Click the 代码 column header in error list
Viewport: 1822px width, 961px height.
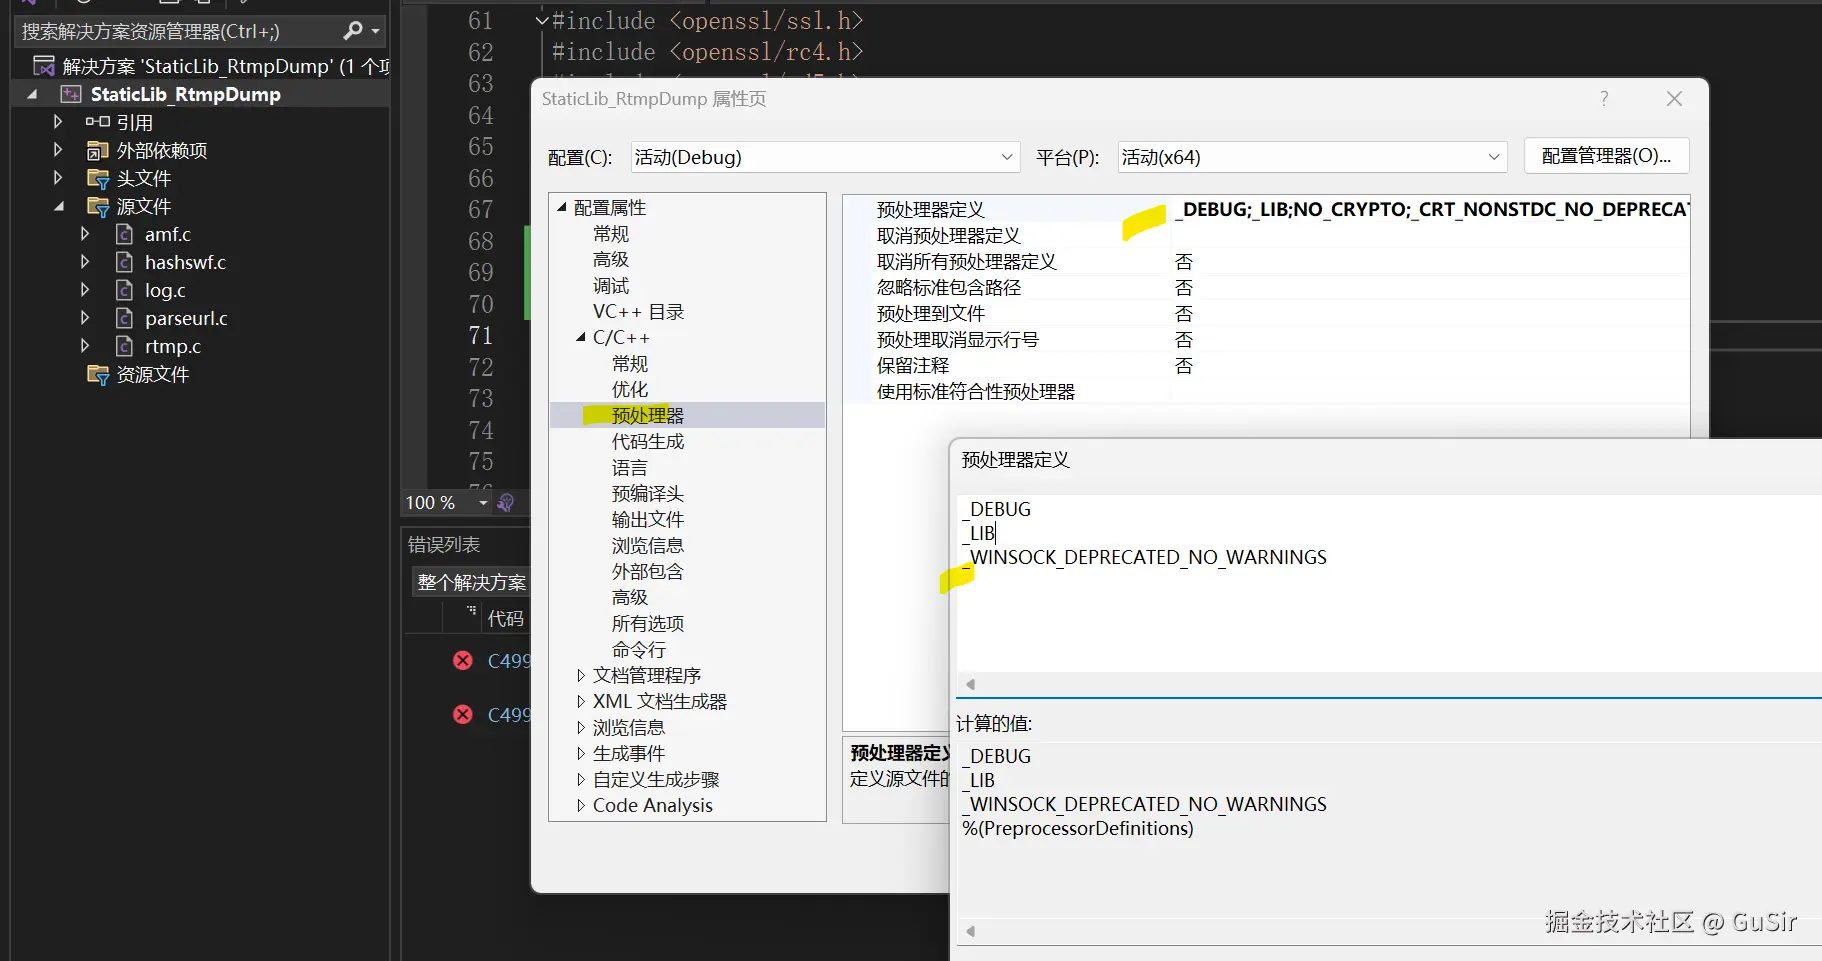505,619
